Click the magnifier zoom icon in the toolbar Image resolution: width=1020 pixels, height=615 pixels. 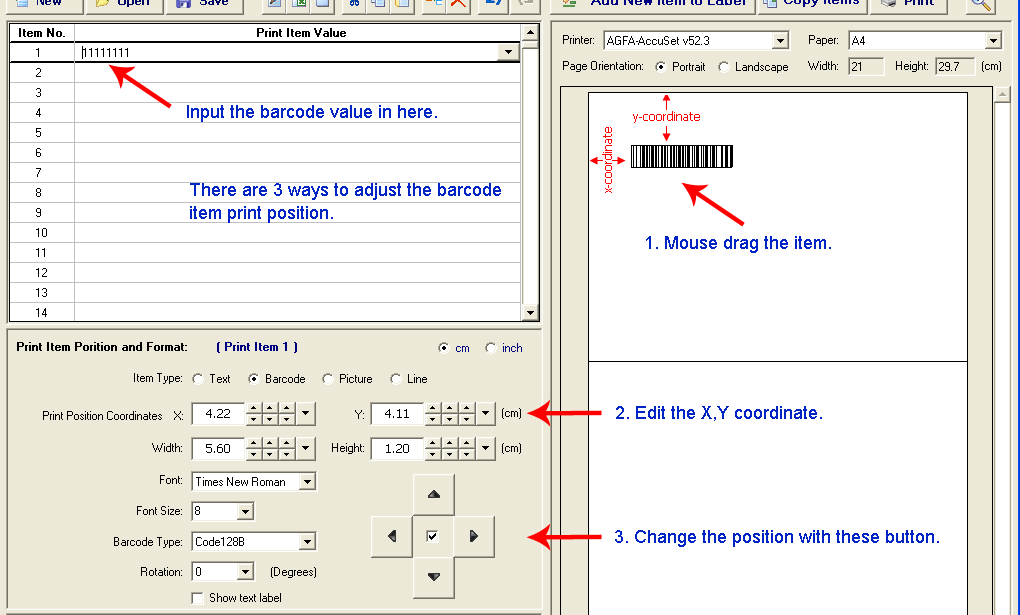981,4
